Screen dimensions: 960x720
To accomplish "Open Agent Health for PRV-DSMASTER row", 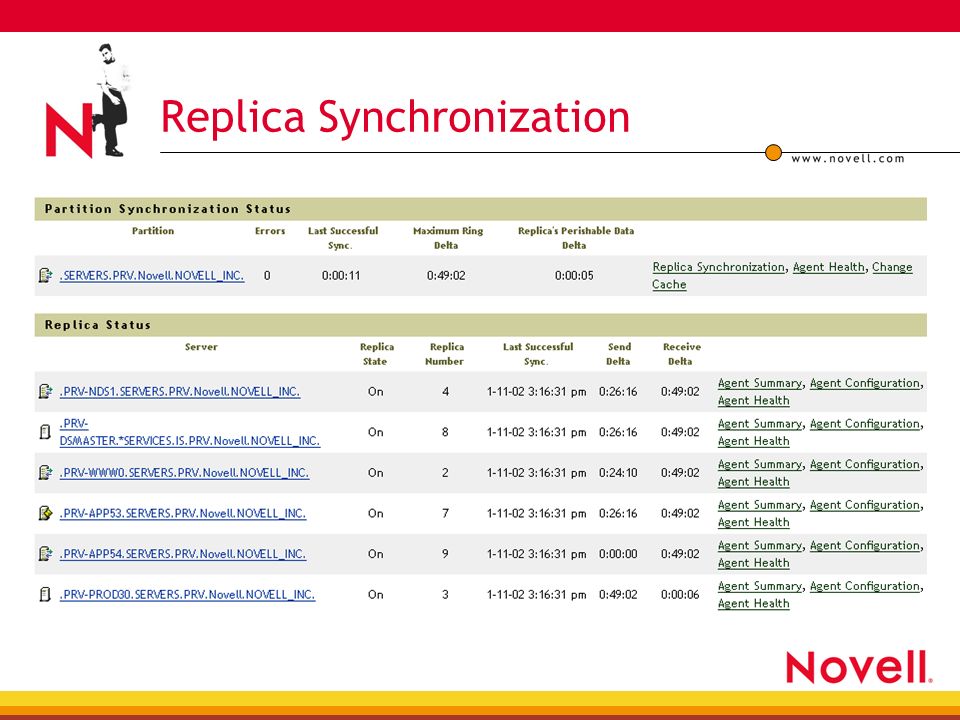I will (754, 441).
